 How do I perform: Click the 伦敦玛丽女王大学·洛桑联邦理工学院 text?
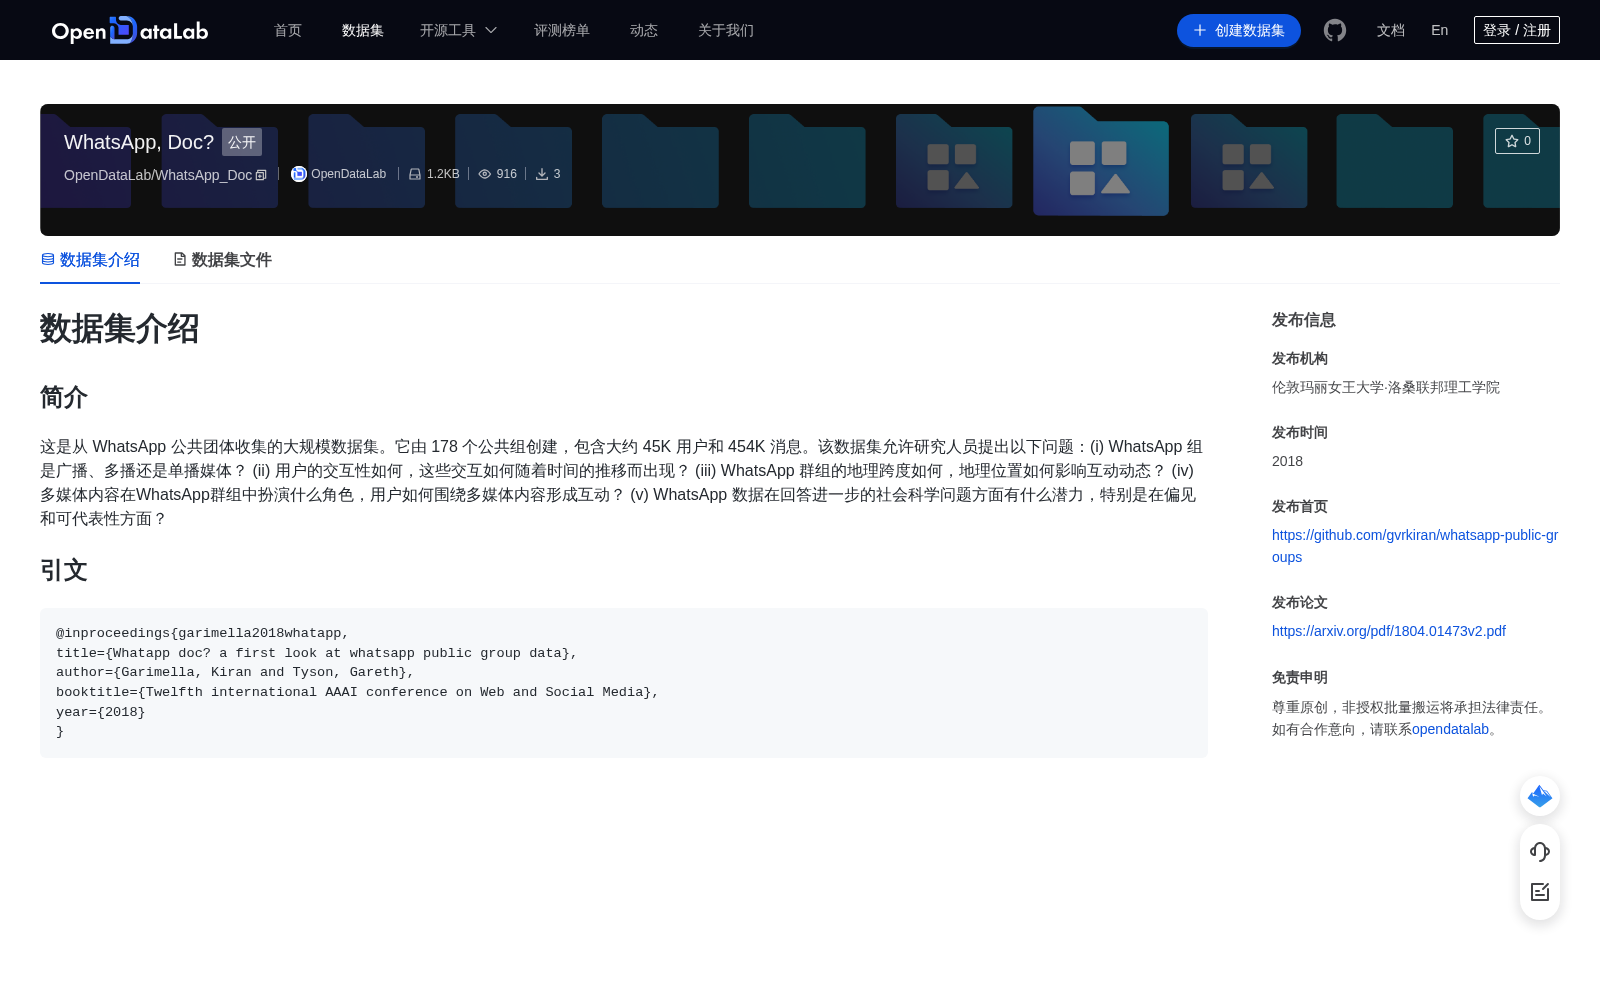(1386, 387)
